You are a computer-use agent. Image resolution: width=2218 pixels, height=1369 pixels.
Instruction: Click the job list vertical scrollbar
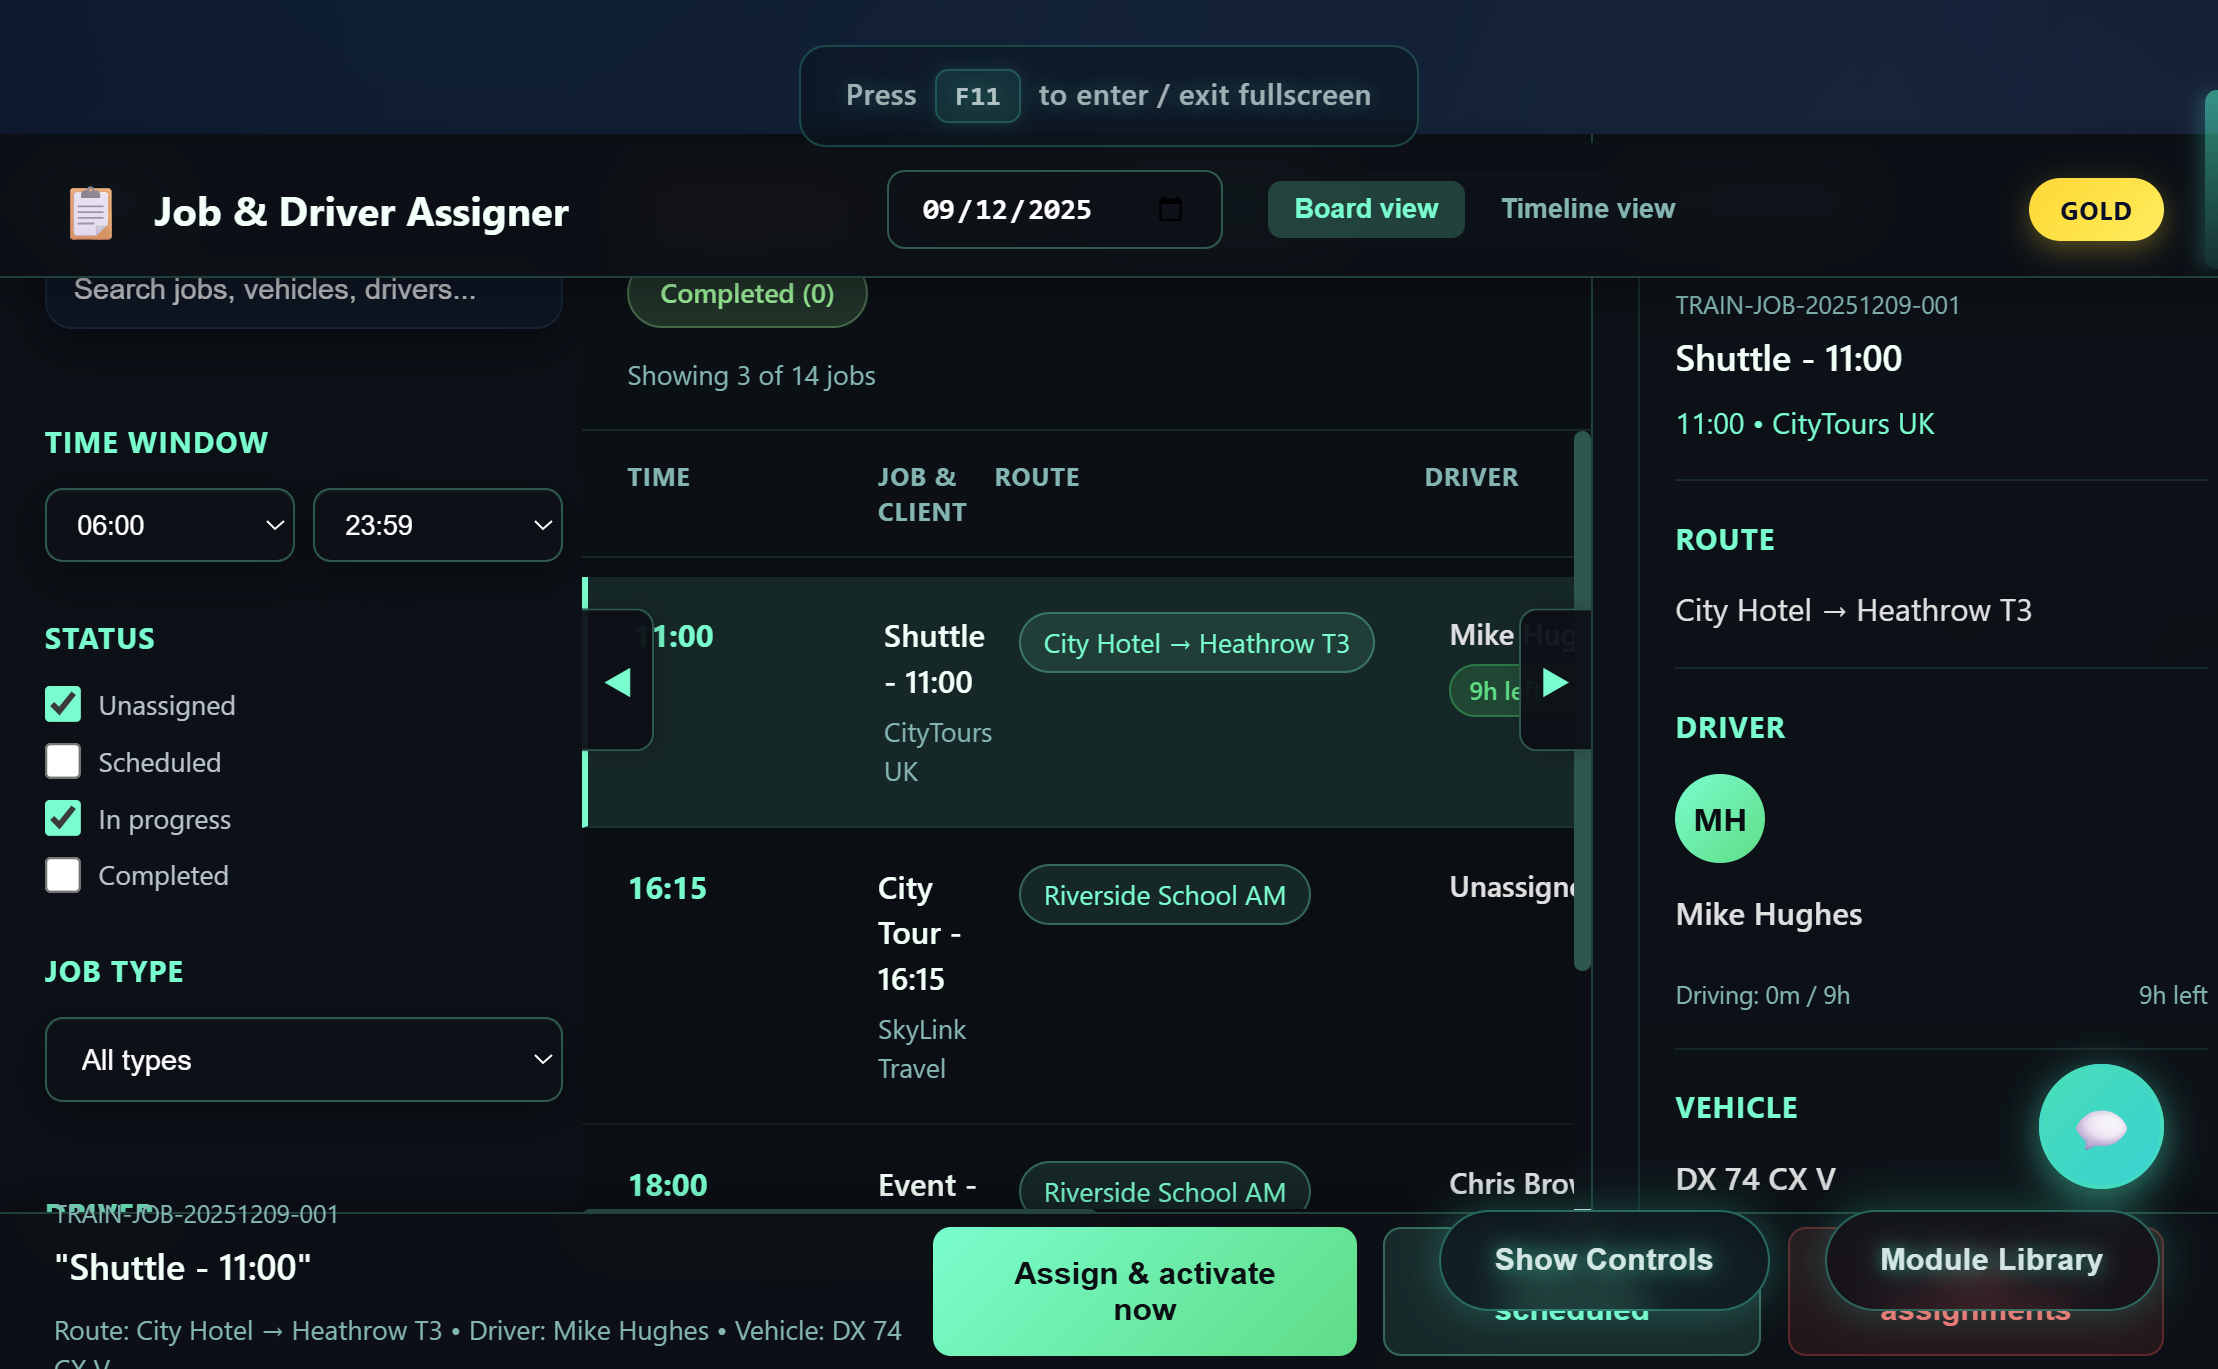(1582, 700)
